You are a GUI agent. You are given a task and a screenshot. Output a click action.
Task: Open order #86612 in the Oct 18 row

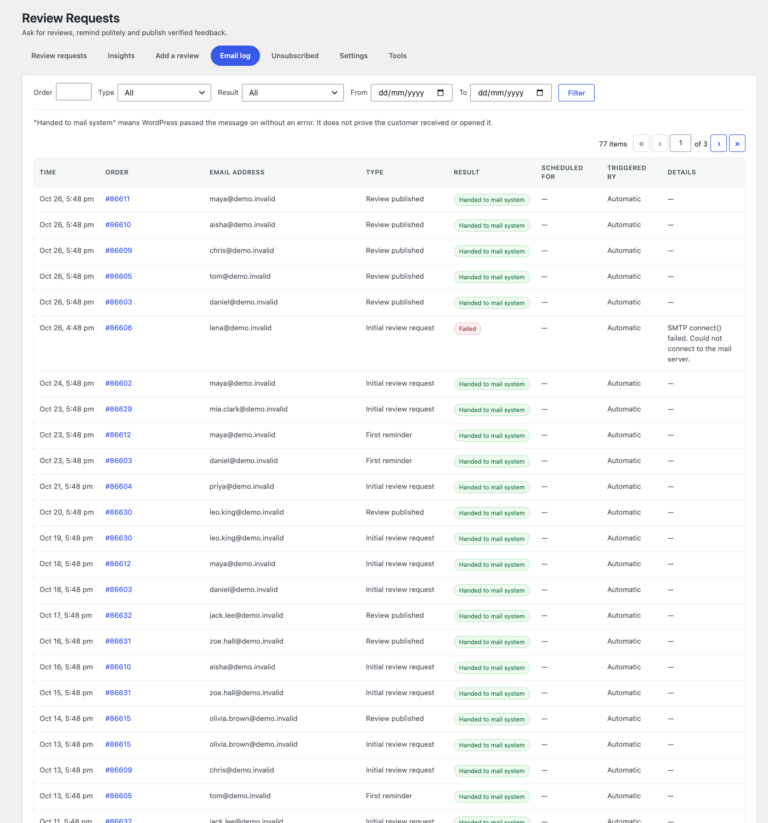[118, 564]
